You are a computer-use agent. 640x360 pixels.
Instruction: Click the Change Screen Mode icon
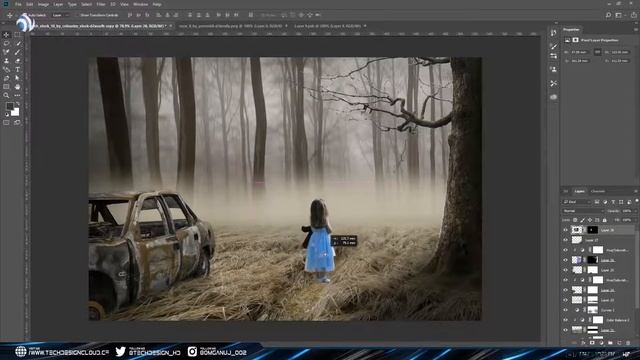pos(17,122)
